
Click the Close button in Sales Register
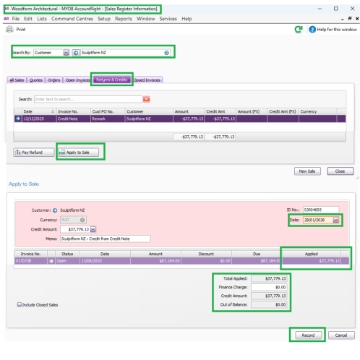pos(340,171)
